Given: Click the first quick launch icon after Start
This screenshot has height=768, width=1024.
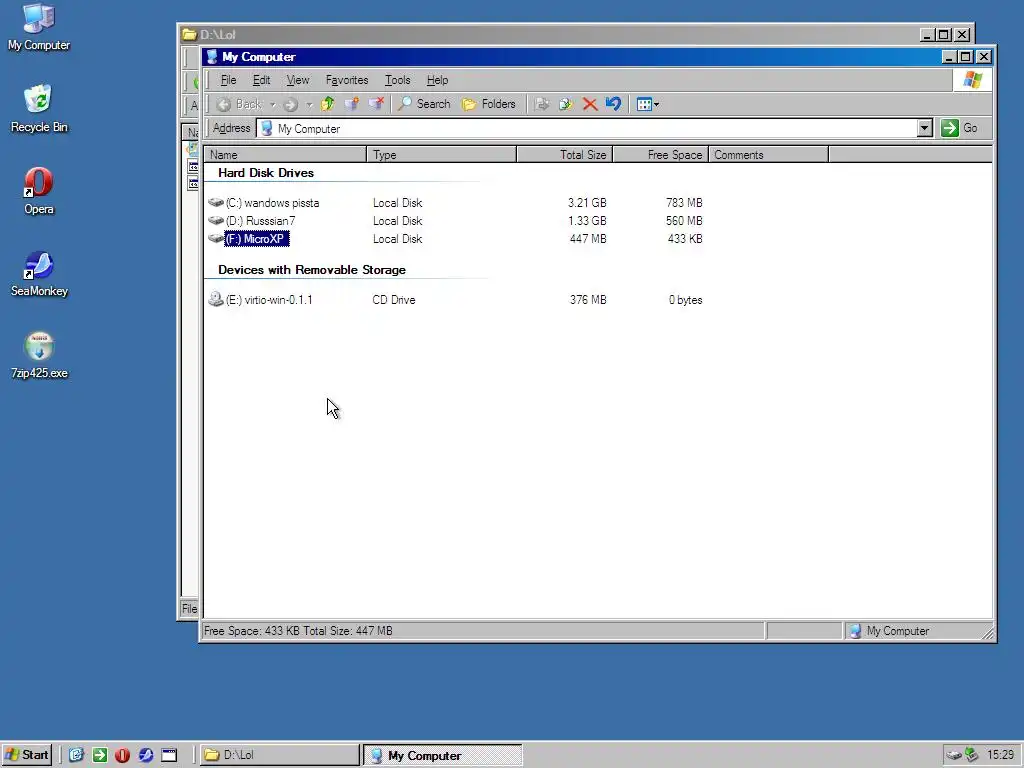Looking at the screenshot, I should click(76, 755).
